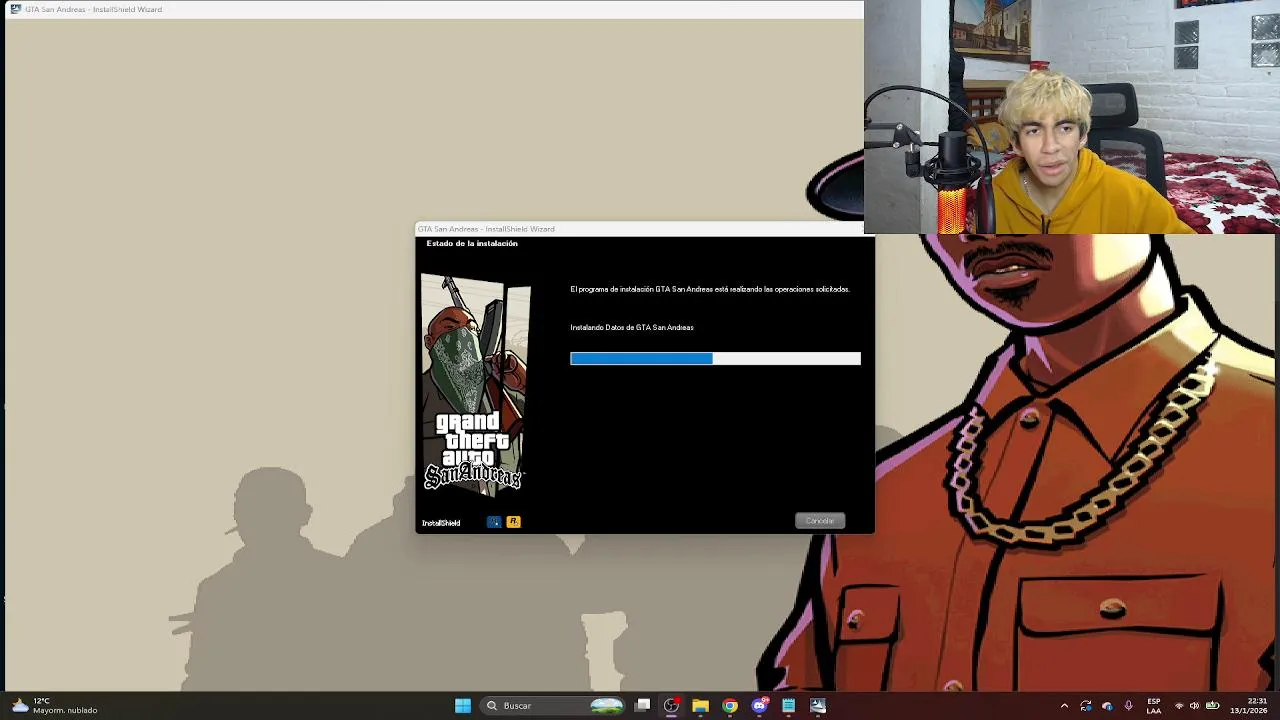
Task: Click the Cancelar button in the installer
Action: tap(820, 521)
